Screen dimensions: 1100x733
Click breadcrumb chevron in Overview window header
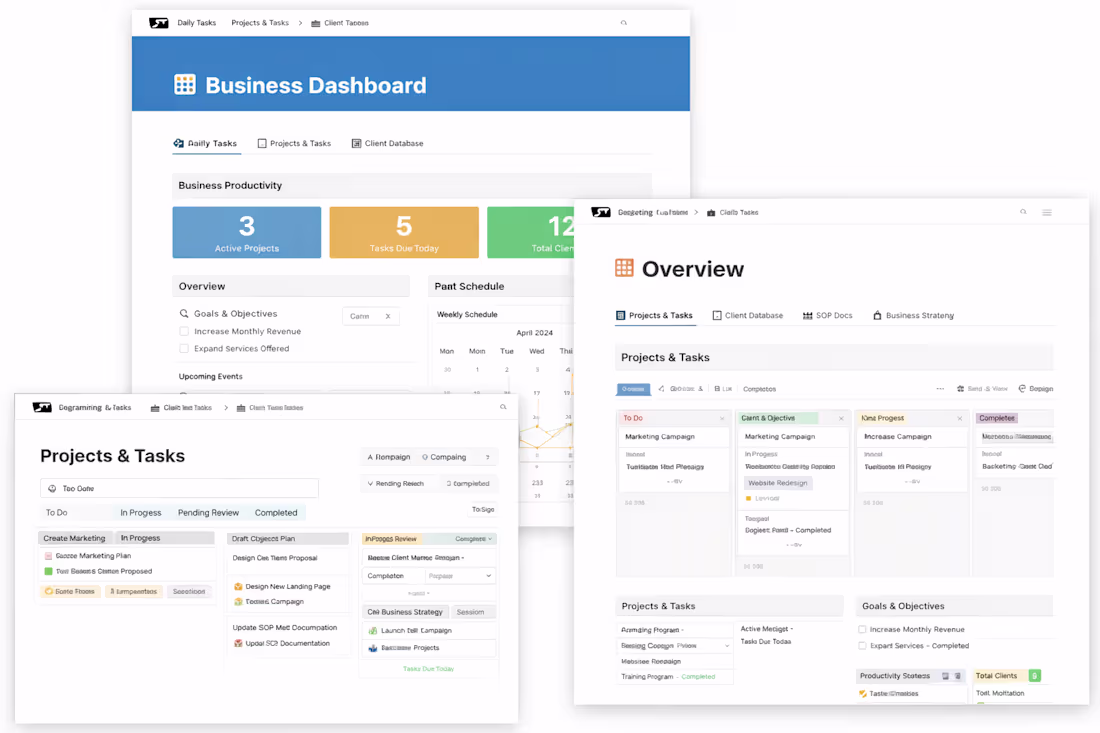pos(696,213)
